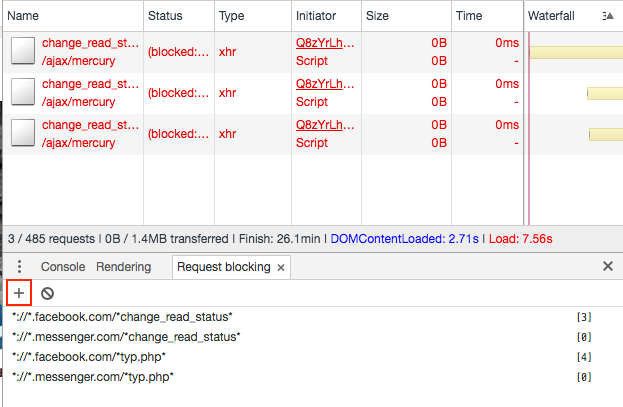
Task: Open the drawer three-dot menu
Action: click(x=19, y=267)
